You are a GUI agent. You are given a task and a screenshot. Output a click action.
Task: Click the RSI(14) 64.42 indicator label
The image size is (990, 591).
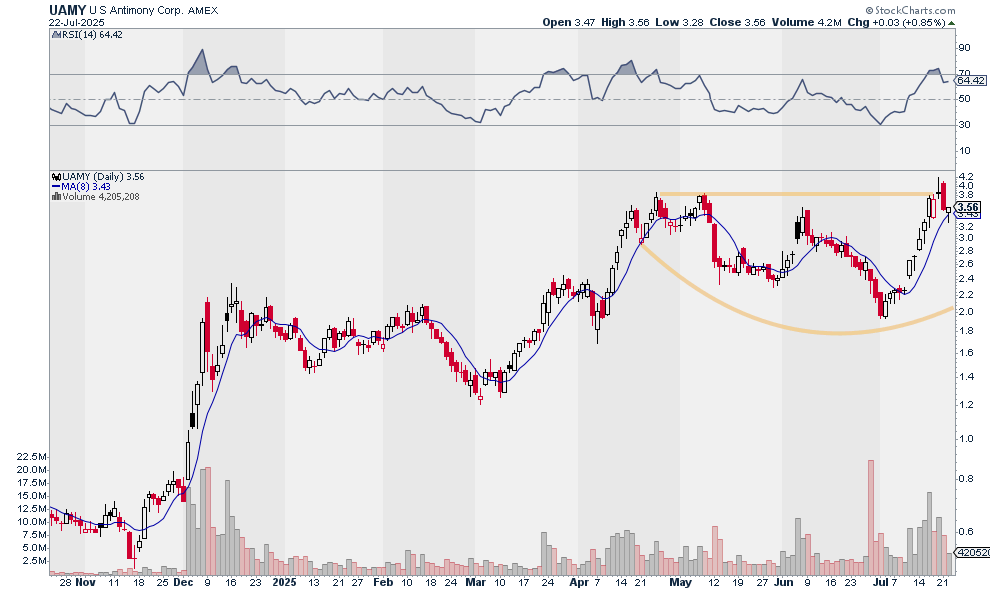(x=91, y=35)
